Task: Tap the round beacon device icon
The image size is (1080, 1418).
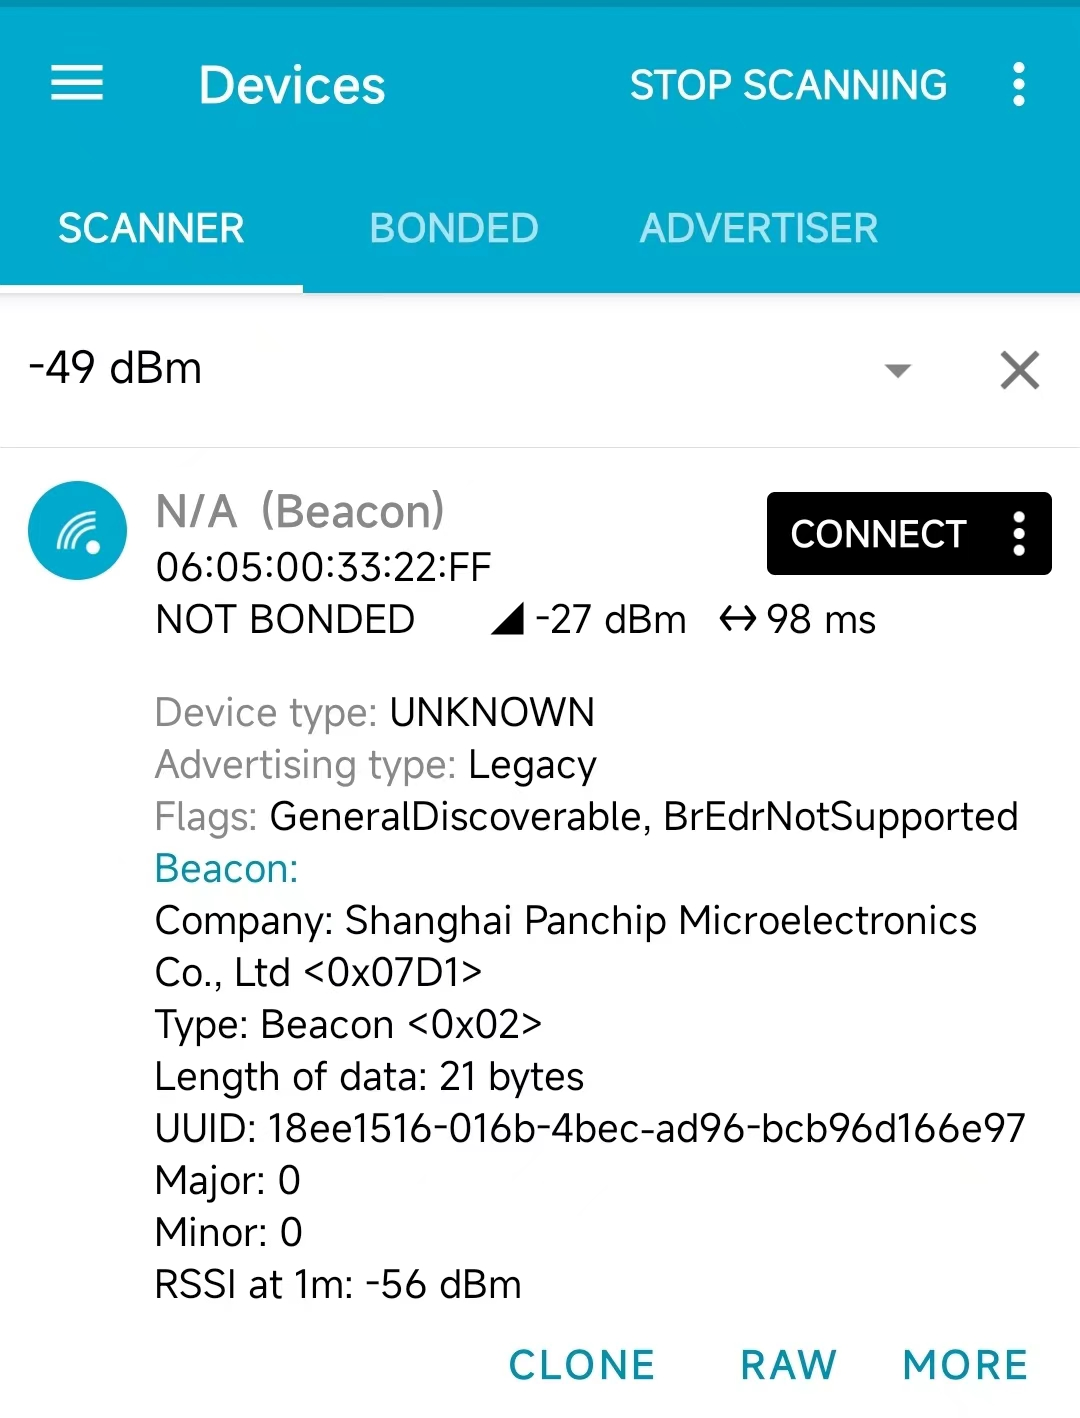Action: [x=78, y=531]
